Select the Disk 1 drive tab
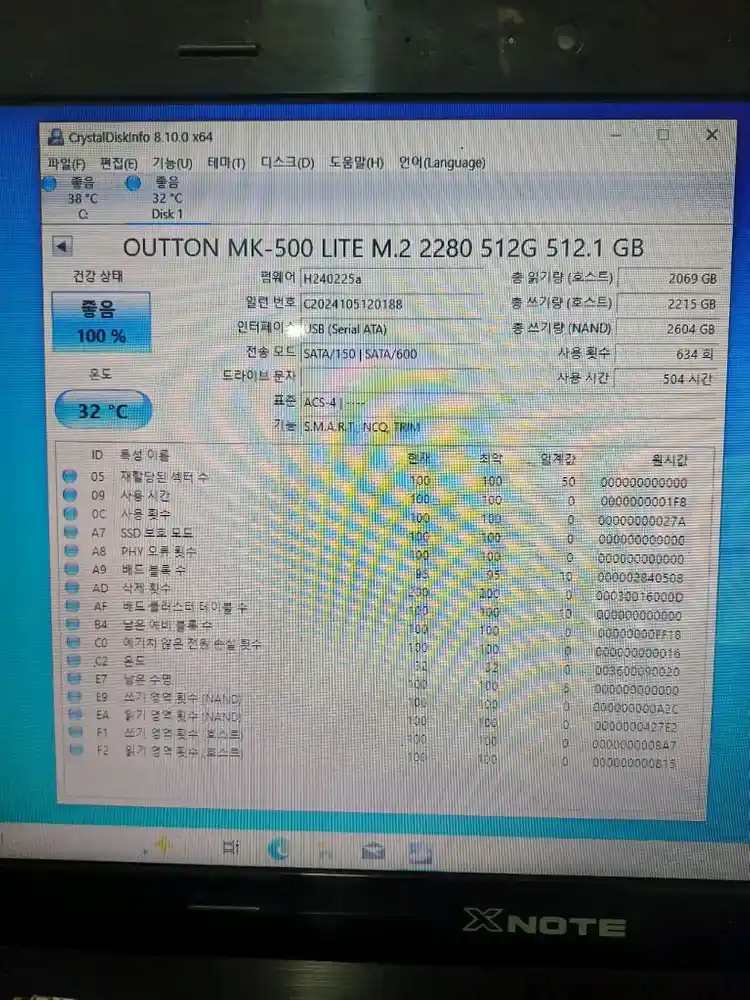This screenshot has height=1000, width=750. (x=167, y=198)
